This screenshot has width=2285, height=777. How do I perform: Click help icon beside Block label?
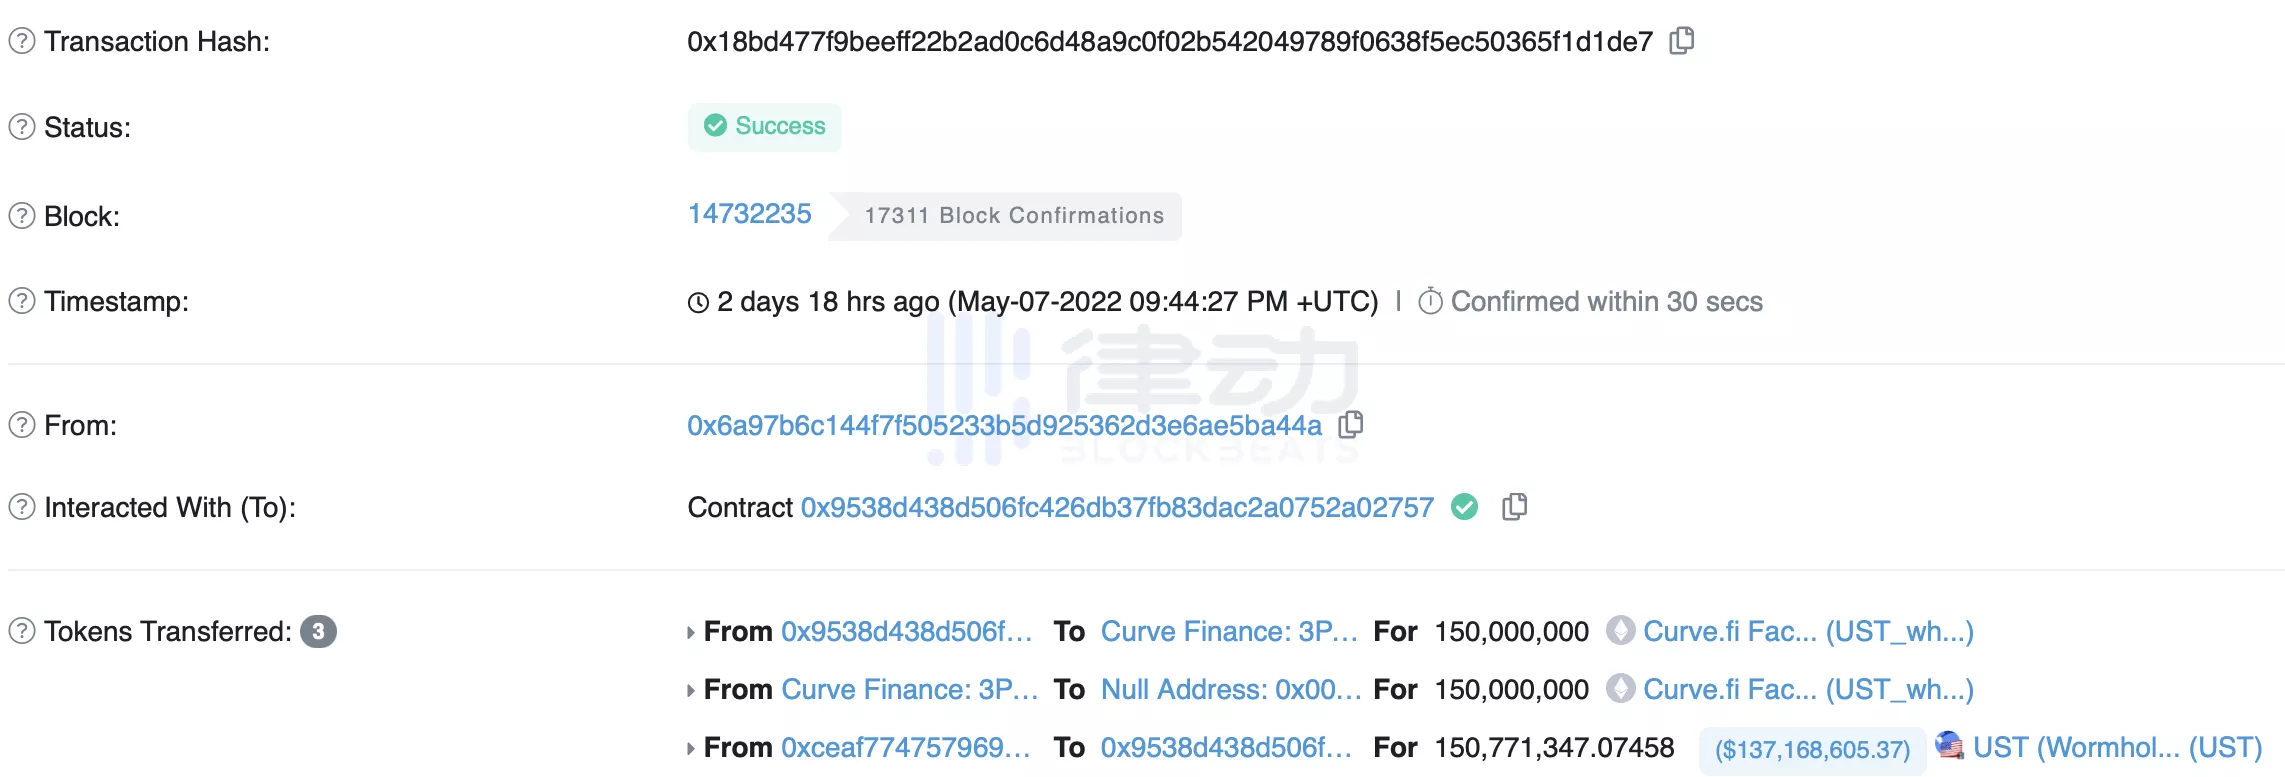(22, 216)
